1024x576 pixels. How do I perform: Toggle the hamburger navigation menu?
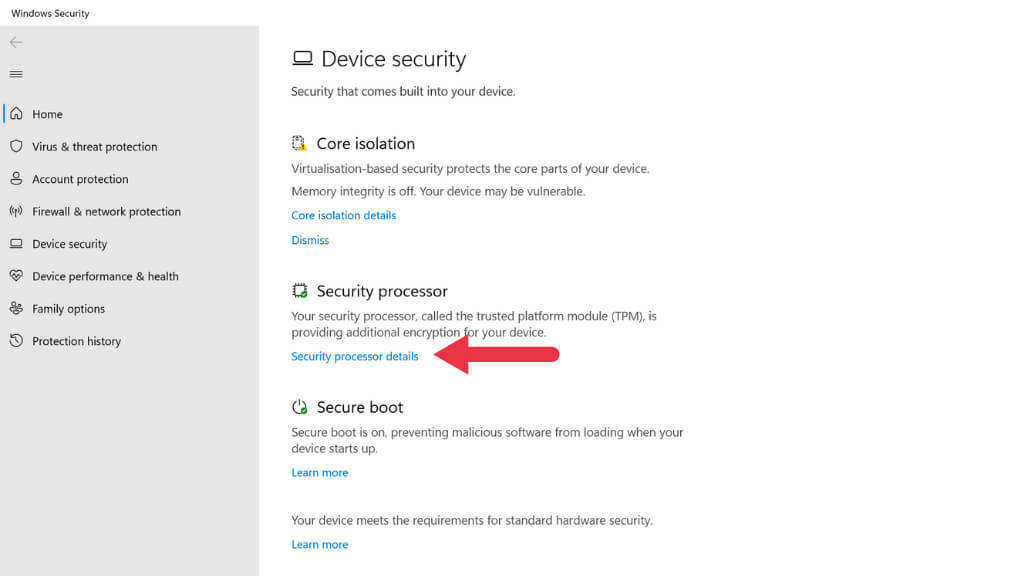pos(16,74)
